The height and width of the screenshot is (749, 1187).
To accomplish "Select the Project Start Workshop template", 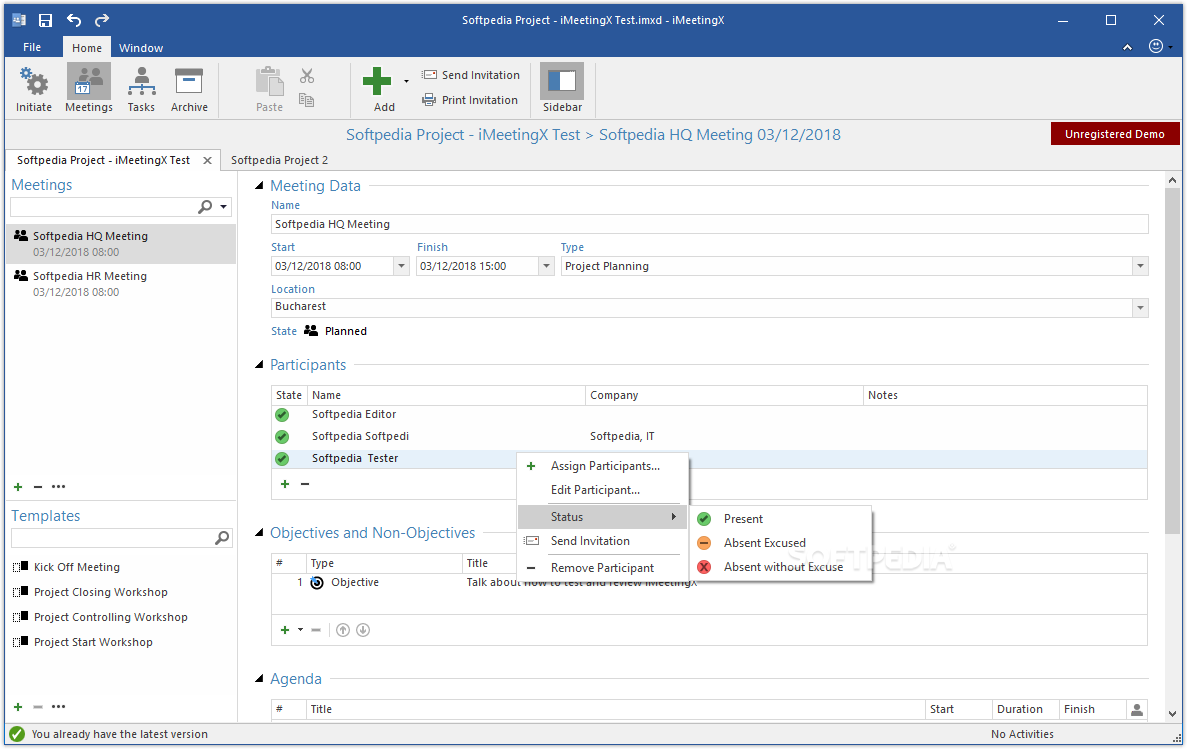I will click(93, 642).
